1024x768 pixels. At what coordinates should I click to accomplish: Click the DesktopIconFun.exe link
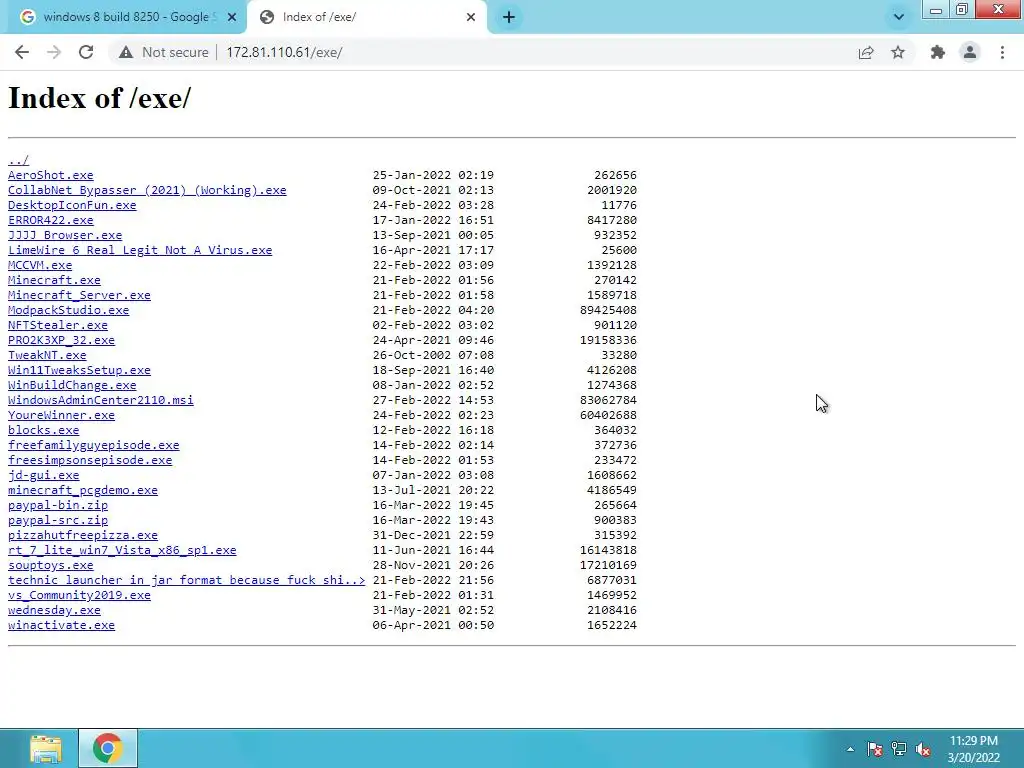click(x=72, y=205)
